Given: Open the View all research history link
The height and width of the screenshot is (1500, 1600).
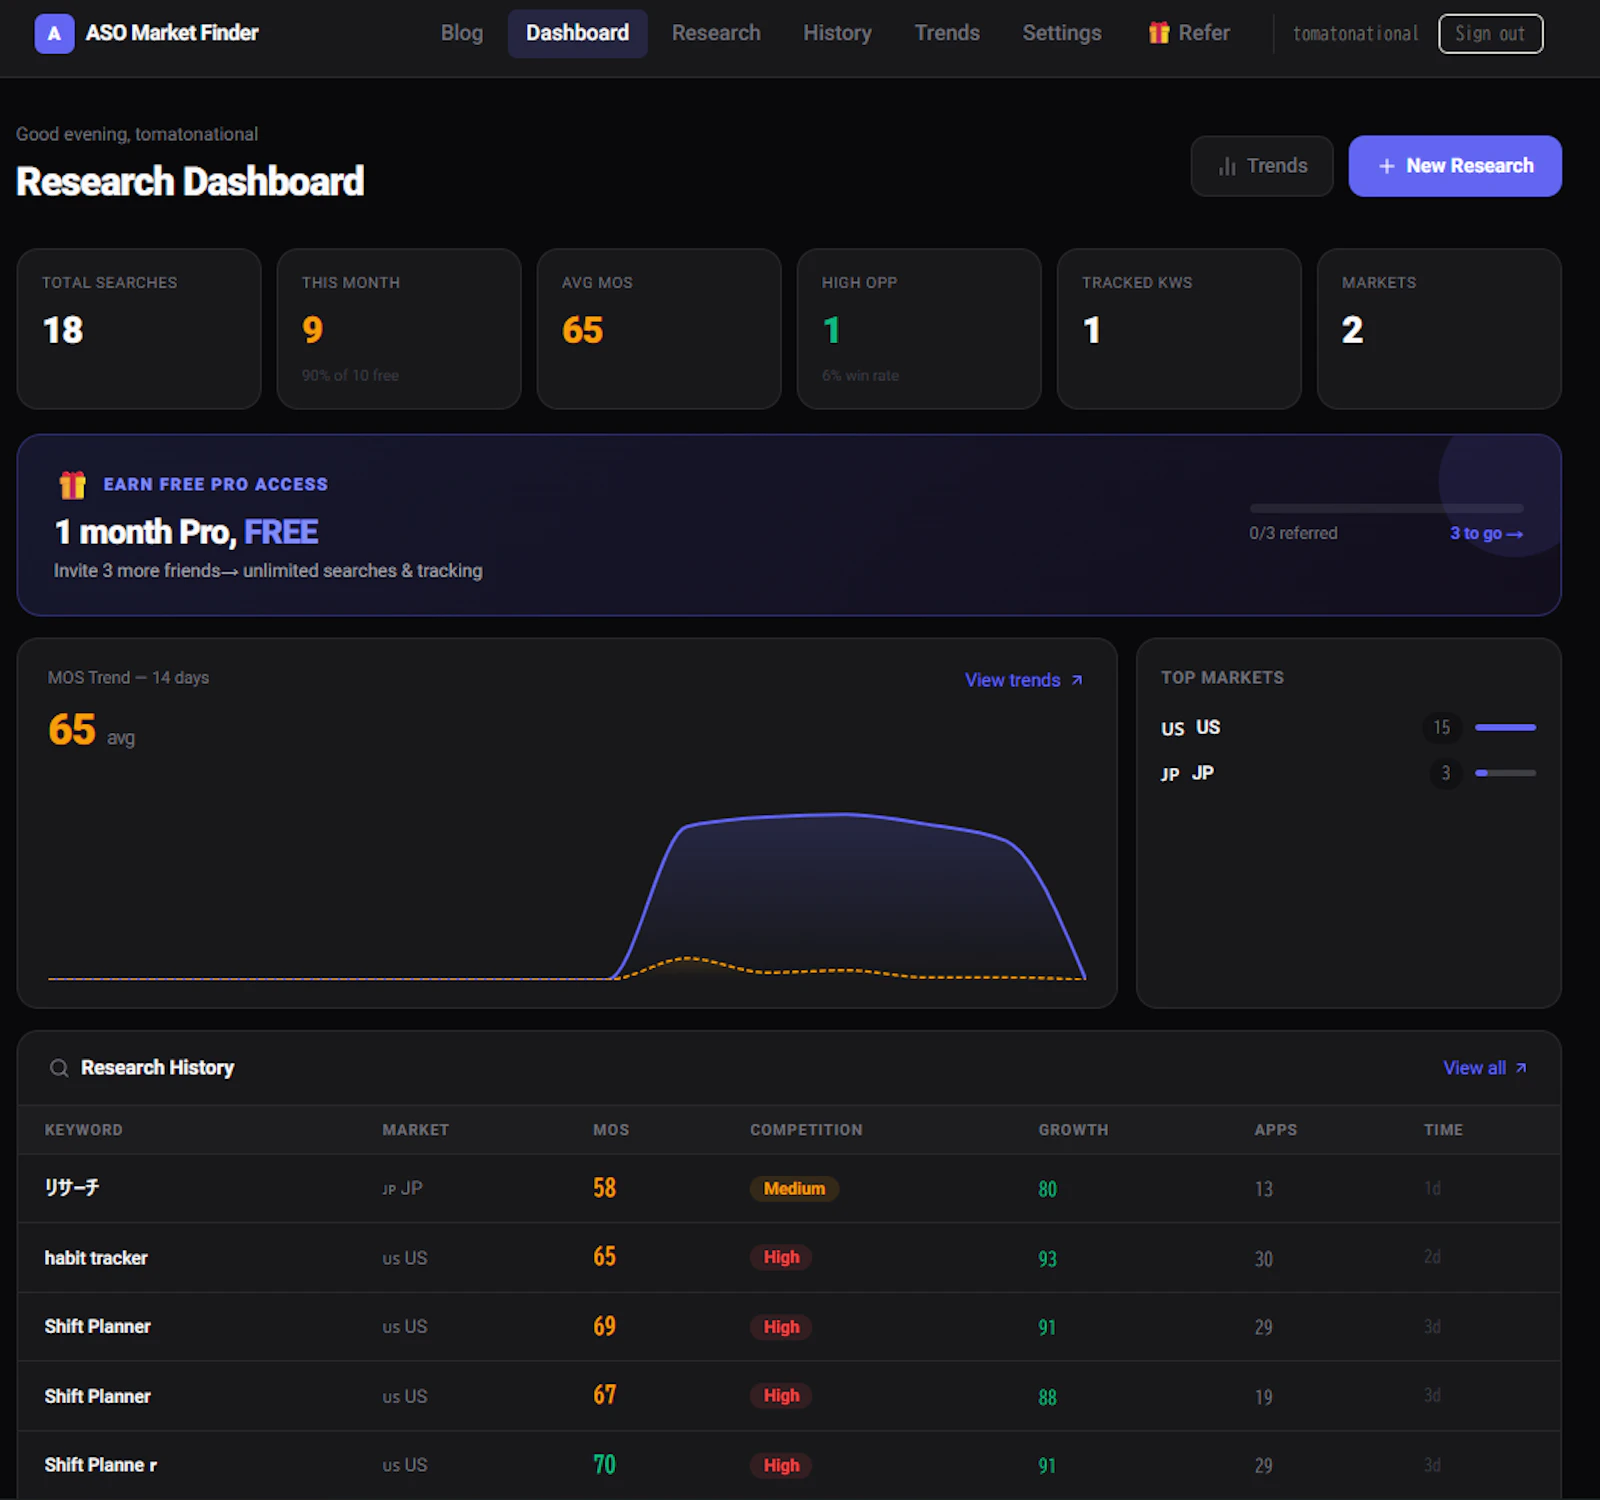Looking at the screenshot, I should (x=1485, y=1068).
